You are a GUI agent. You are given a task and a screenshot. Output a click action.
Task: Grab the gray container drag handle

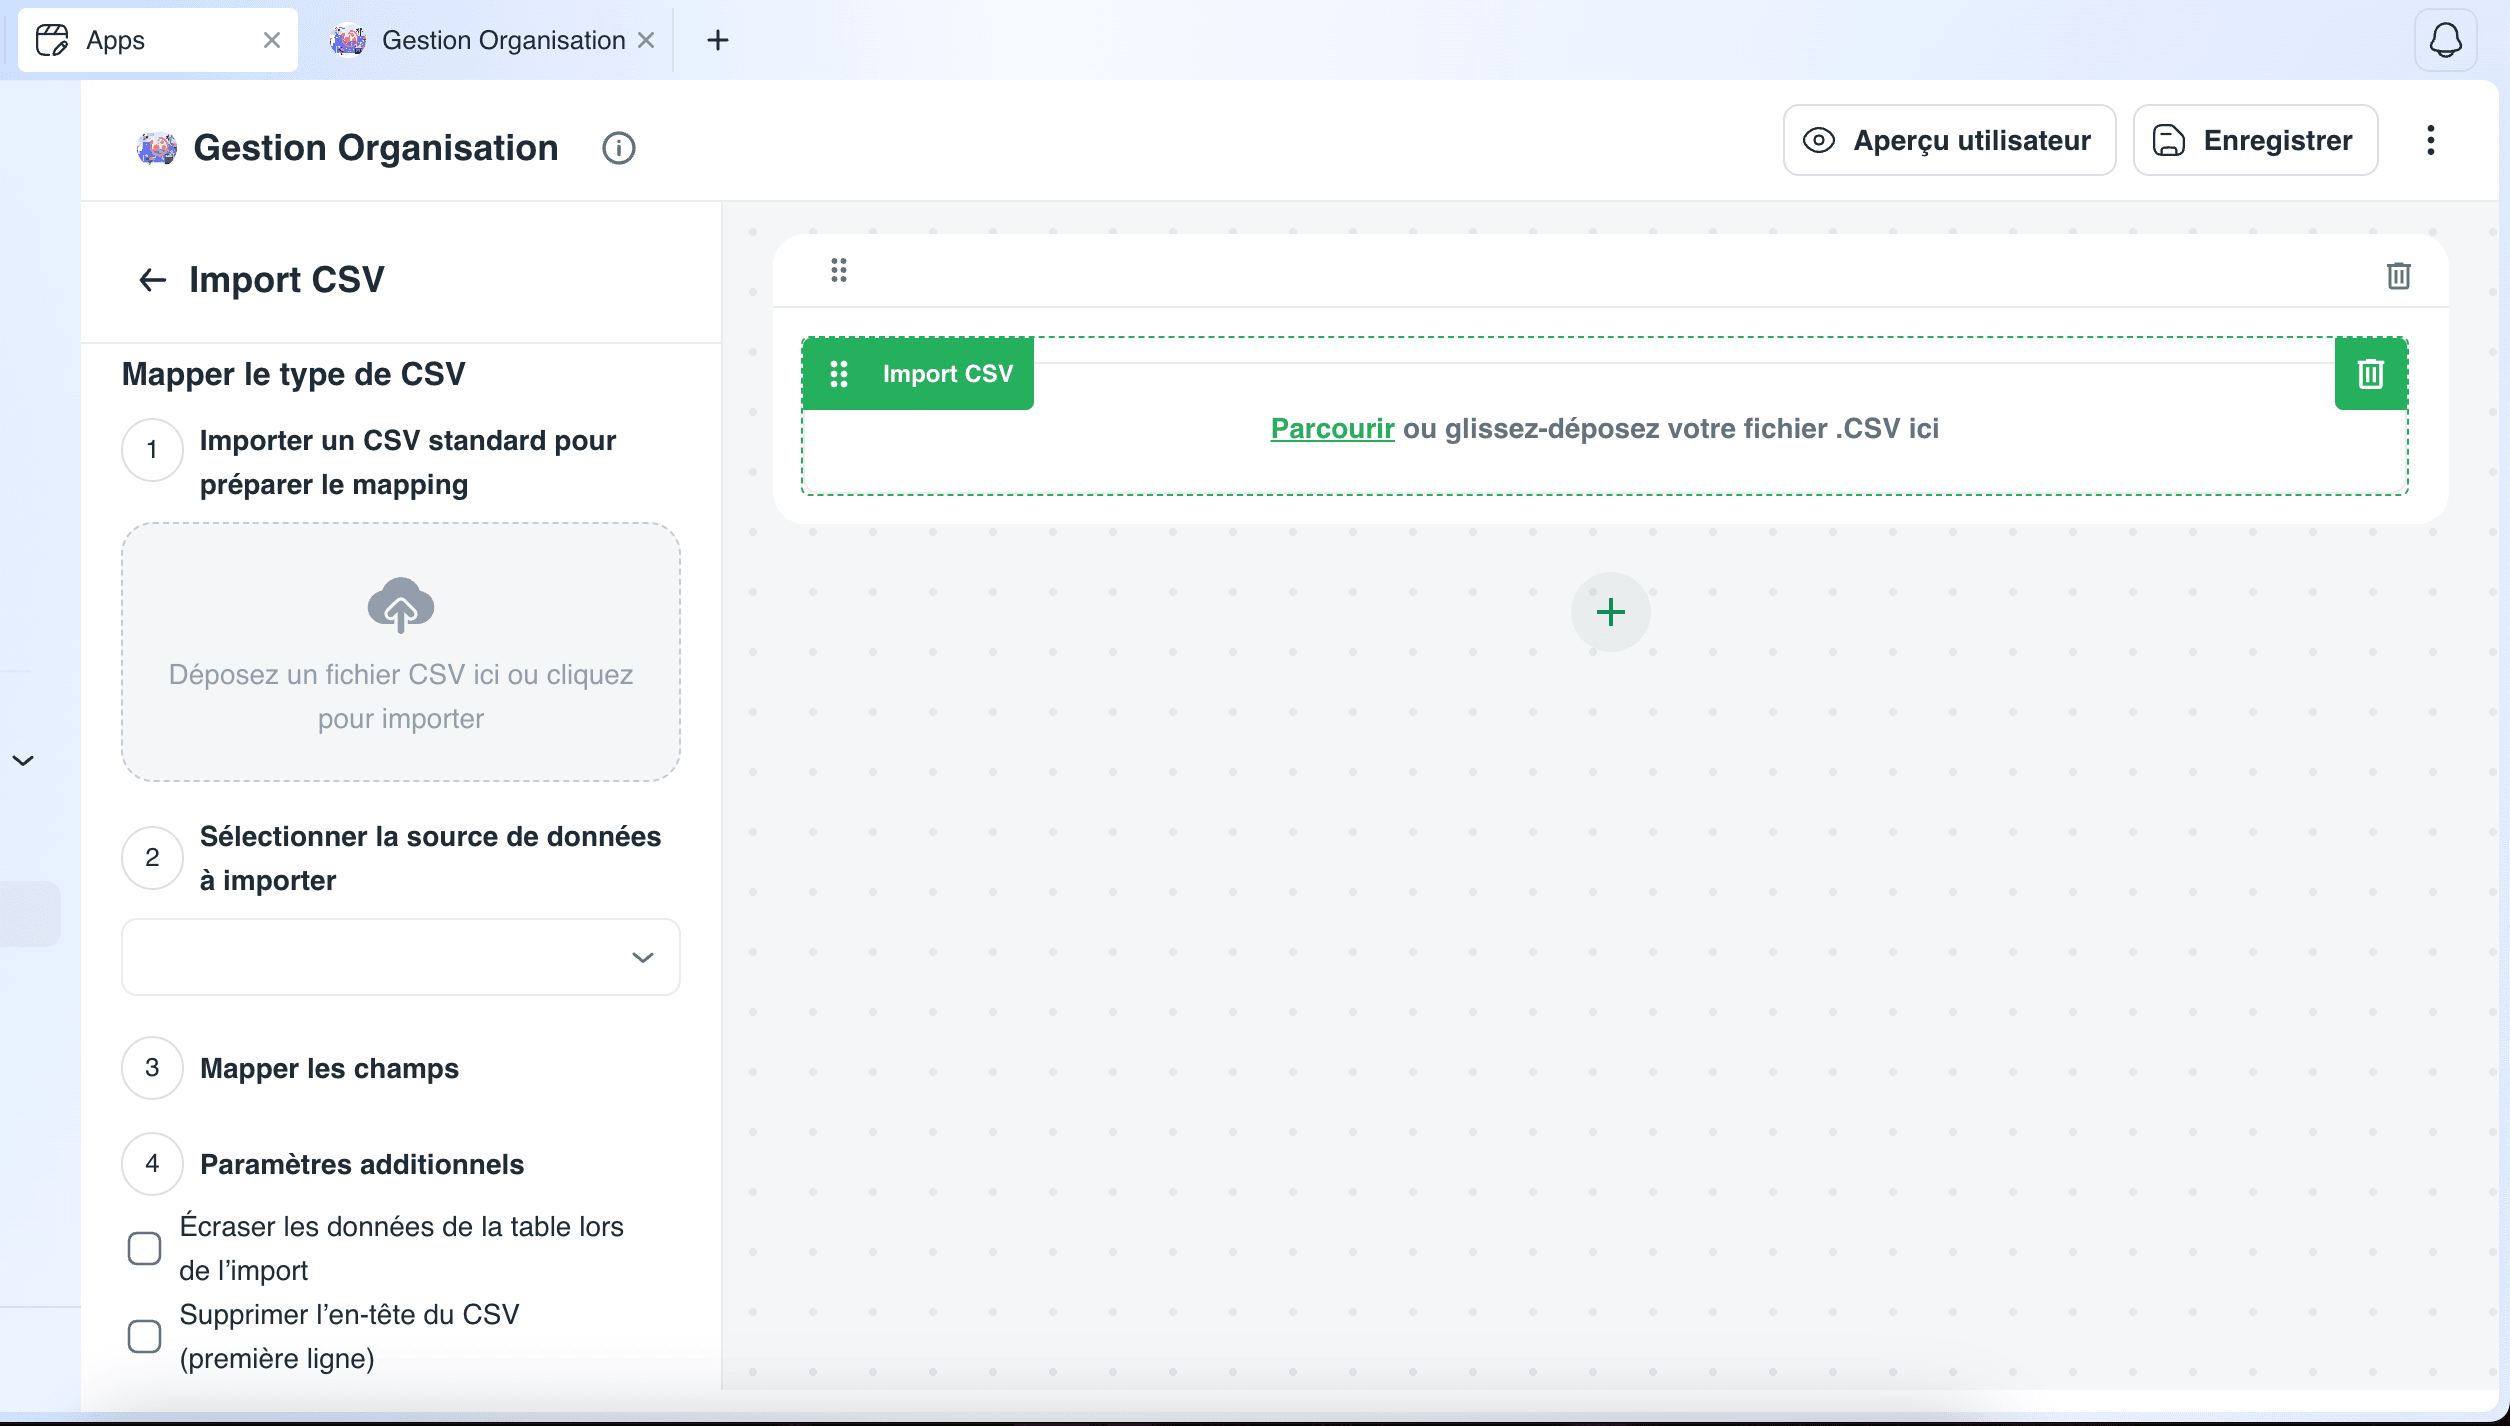(x=839, y=270)
